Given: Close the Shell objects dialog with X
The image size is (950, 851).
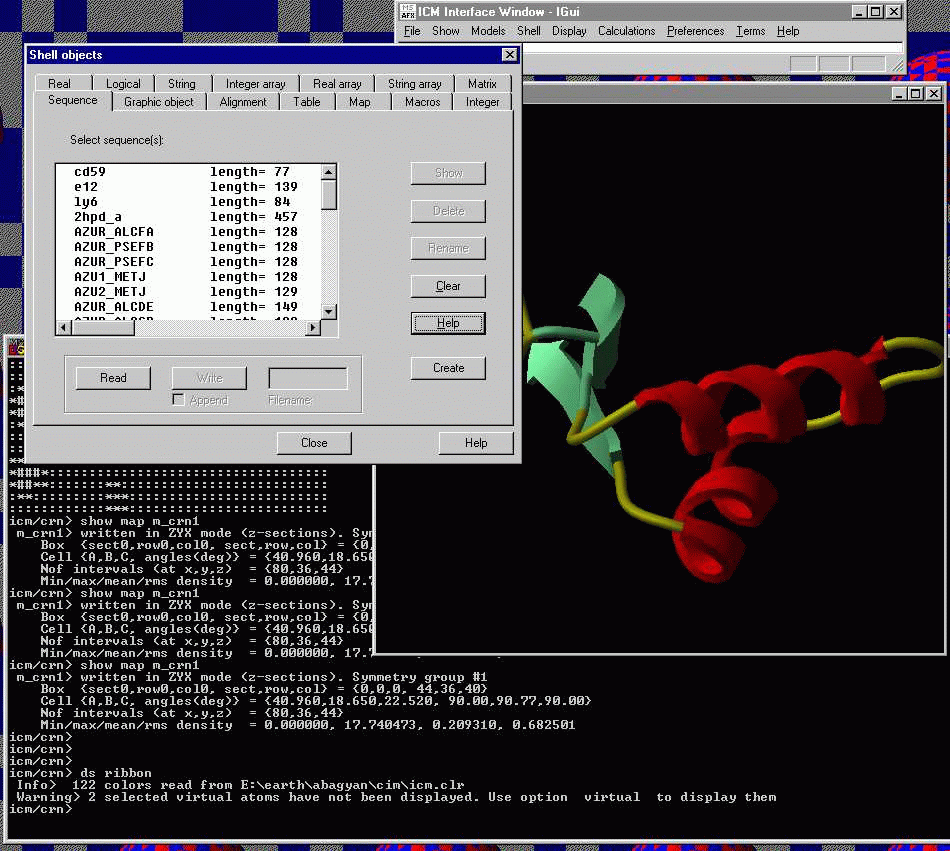Looking at the screenshot, I should click(x=509, y=55).
